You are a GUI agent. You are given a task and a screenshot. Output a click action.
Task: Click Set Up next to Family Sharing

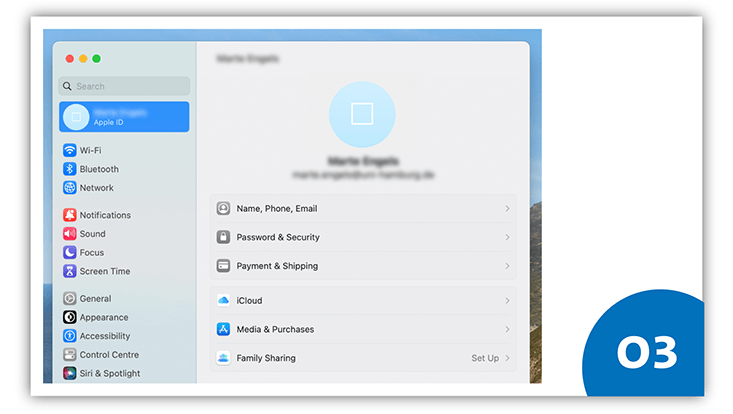485,358
